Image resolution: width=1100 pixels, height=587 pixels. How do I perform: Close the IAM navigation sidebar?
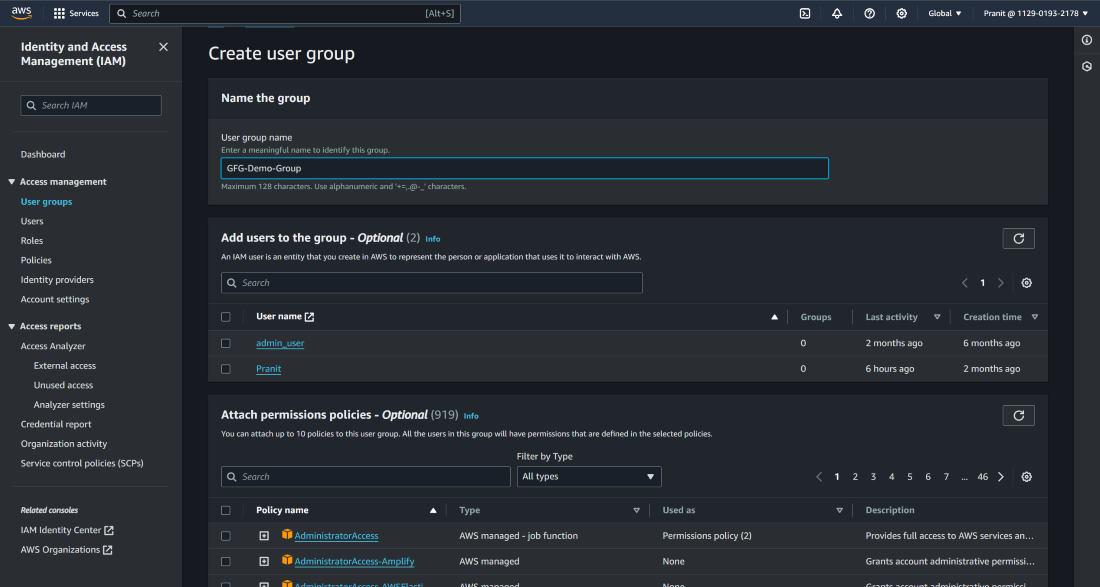pyautogui.click(x=163, y=47)
